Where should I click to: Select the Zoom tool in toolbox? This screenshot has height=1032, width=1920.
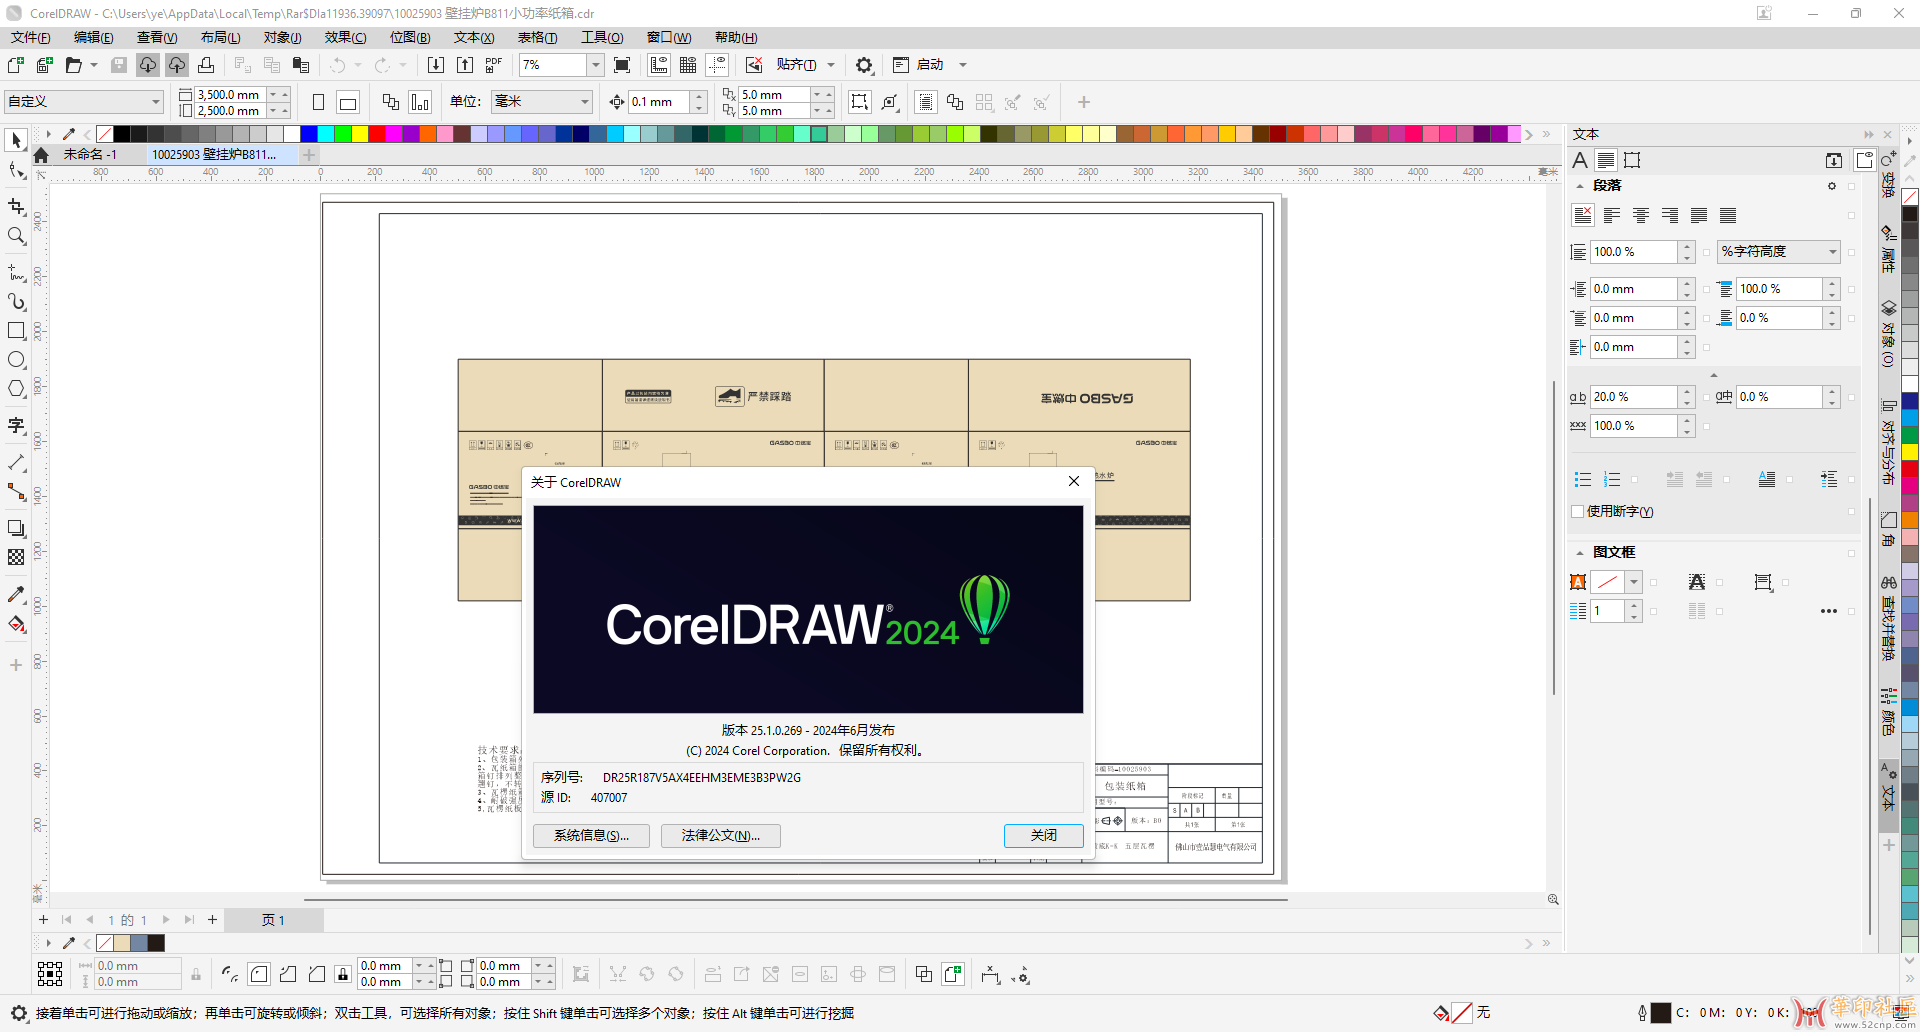[x=16, y=236]
